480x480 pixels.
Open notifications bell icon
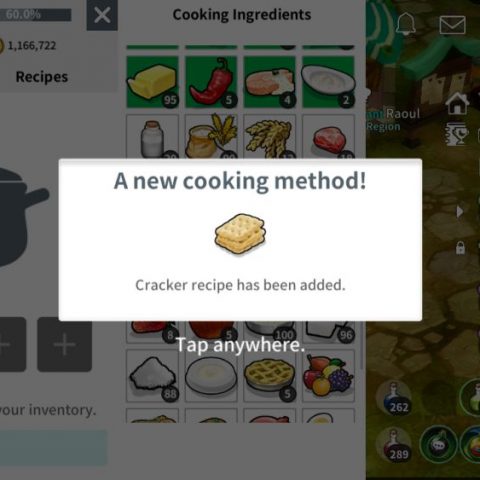[406, 24]
